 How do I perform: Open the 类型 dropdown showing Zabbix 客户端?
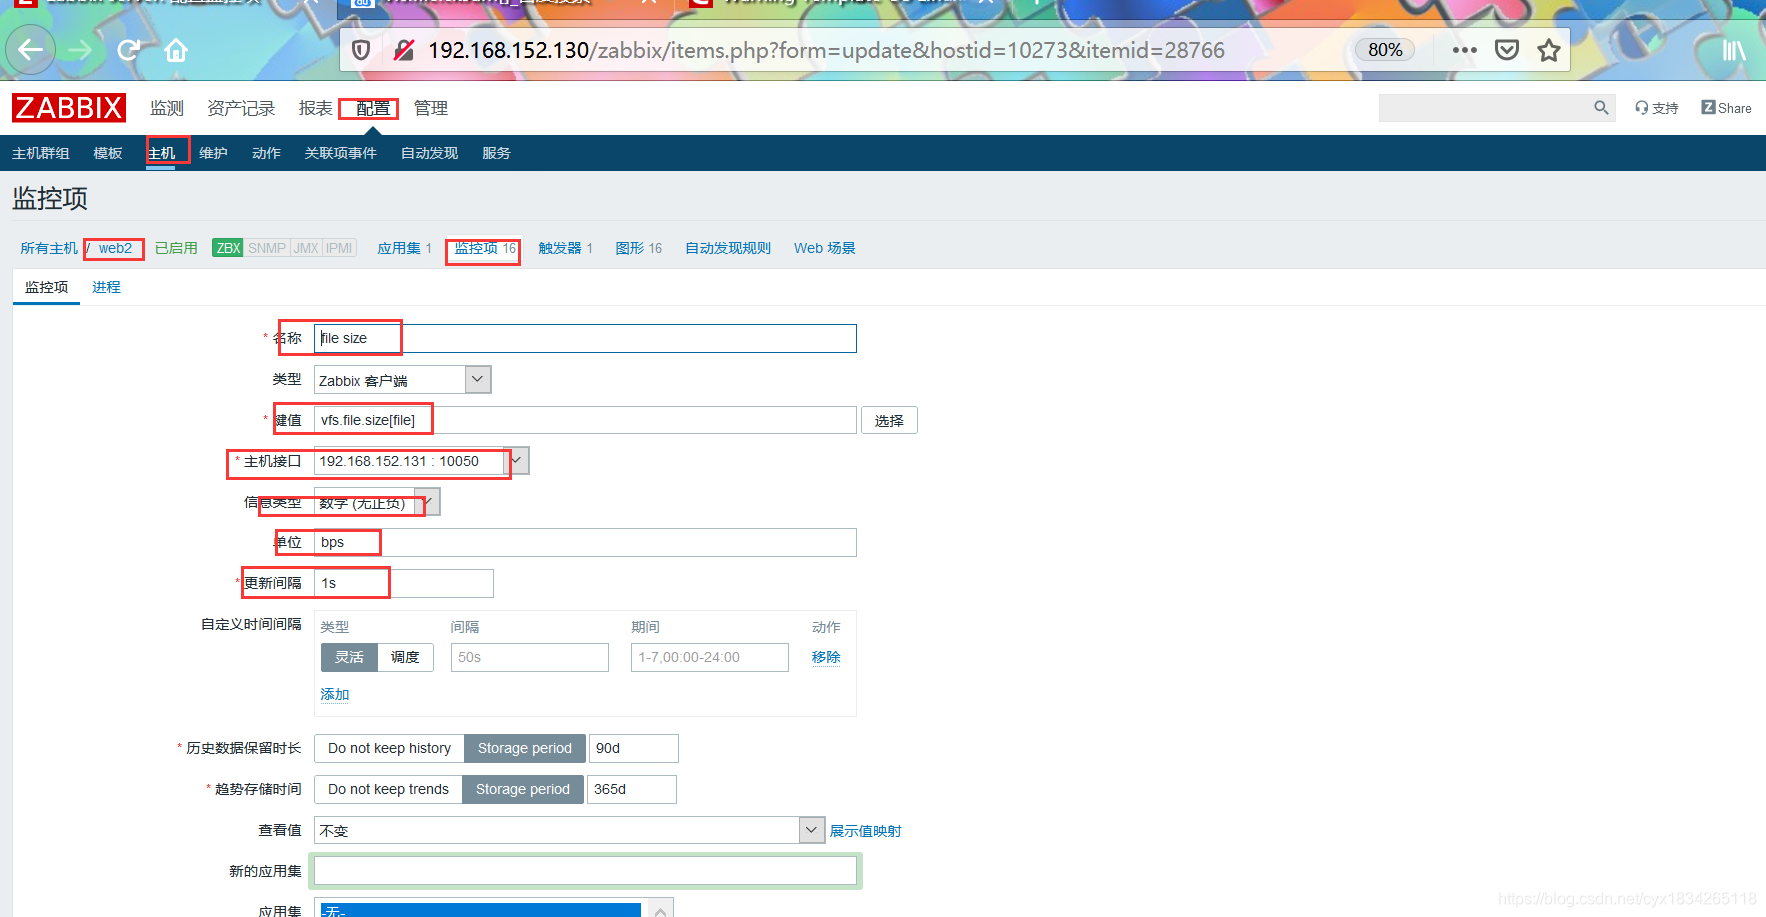402,380
